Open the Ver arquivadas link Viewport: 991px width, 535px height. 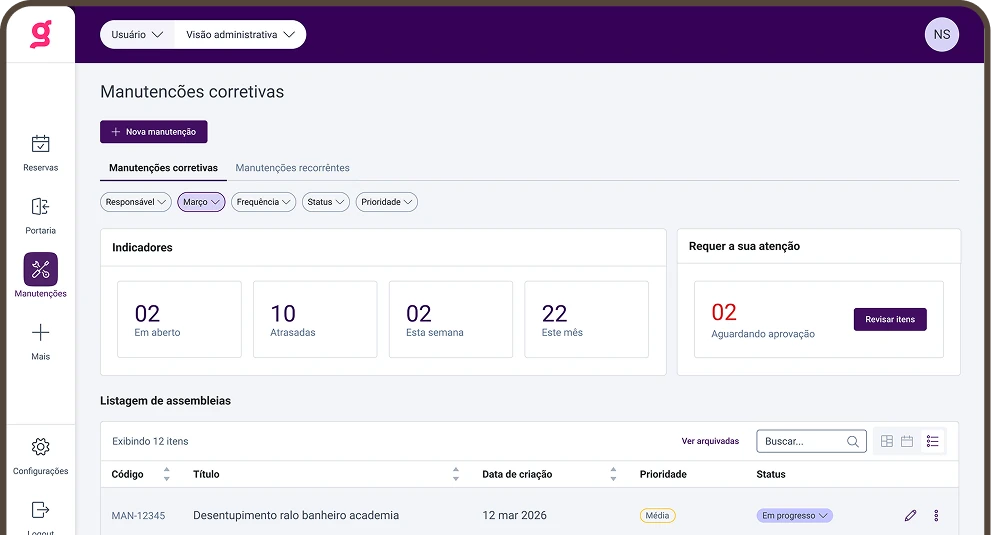point(710,441)
